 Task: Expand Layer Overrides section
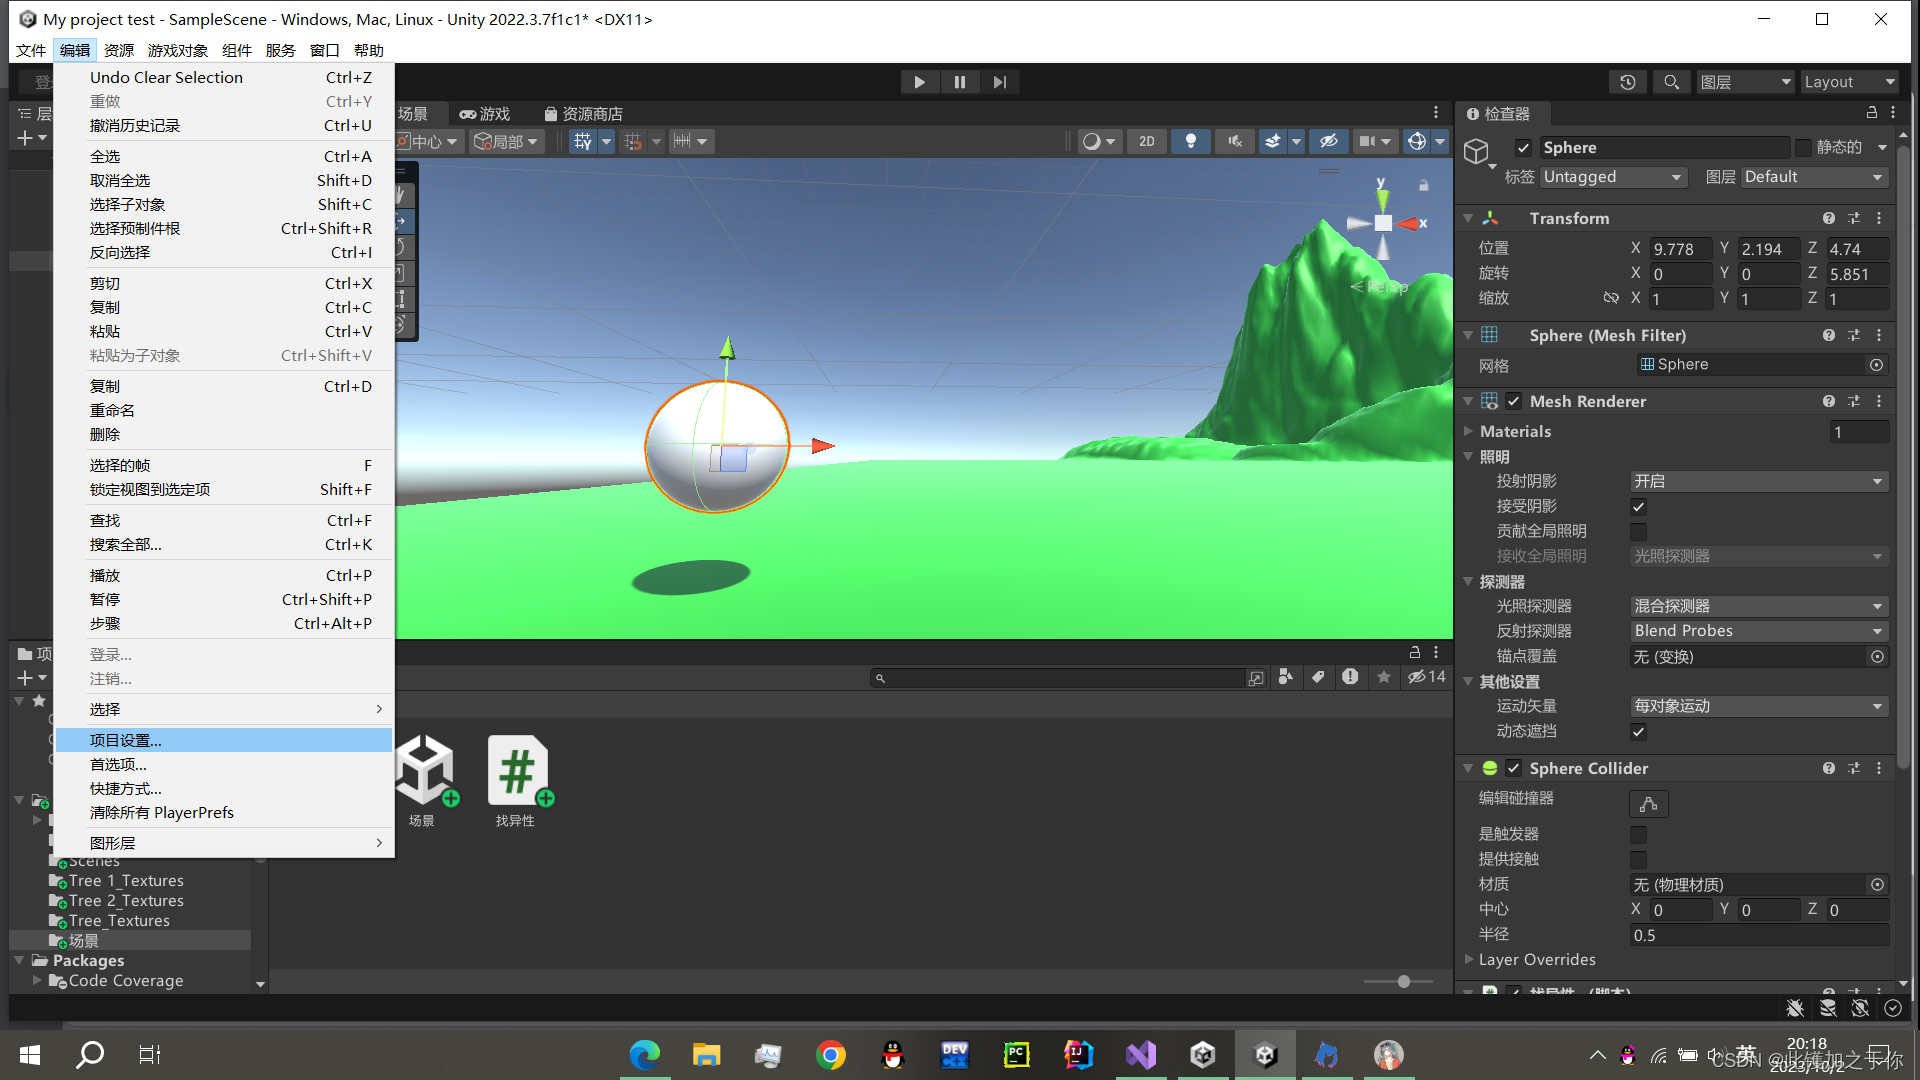coord(1468,959)
